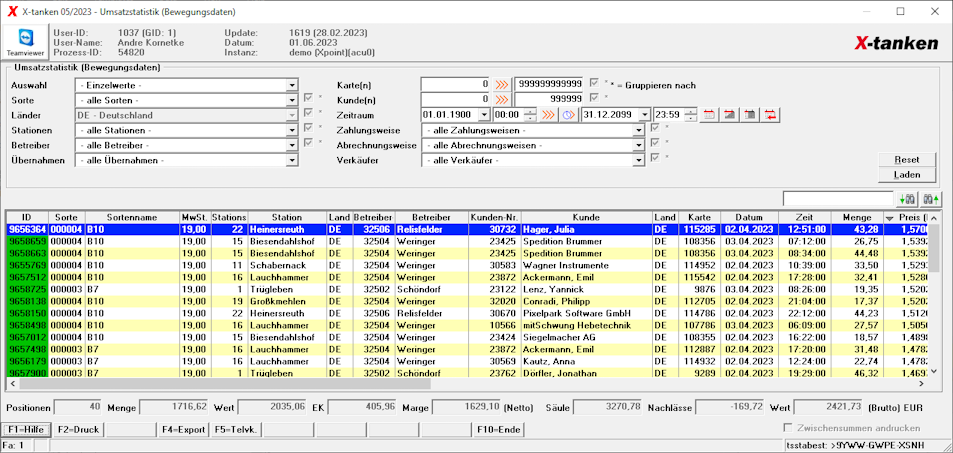Open start date picker 01.01.1900 dropdown
This screenshot has height=453, width=953.
[x=484, y=114]
